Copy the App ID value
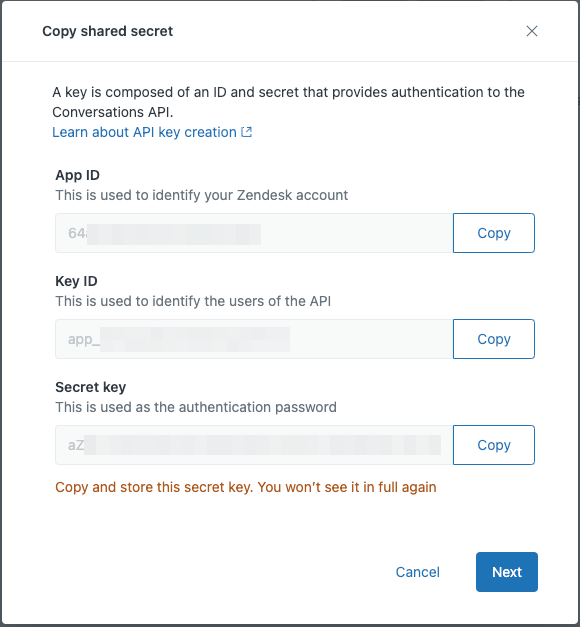580x627 pixels. 494,233
